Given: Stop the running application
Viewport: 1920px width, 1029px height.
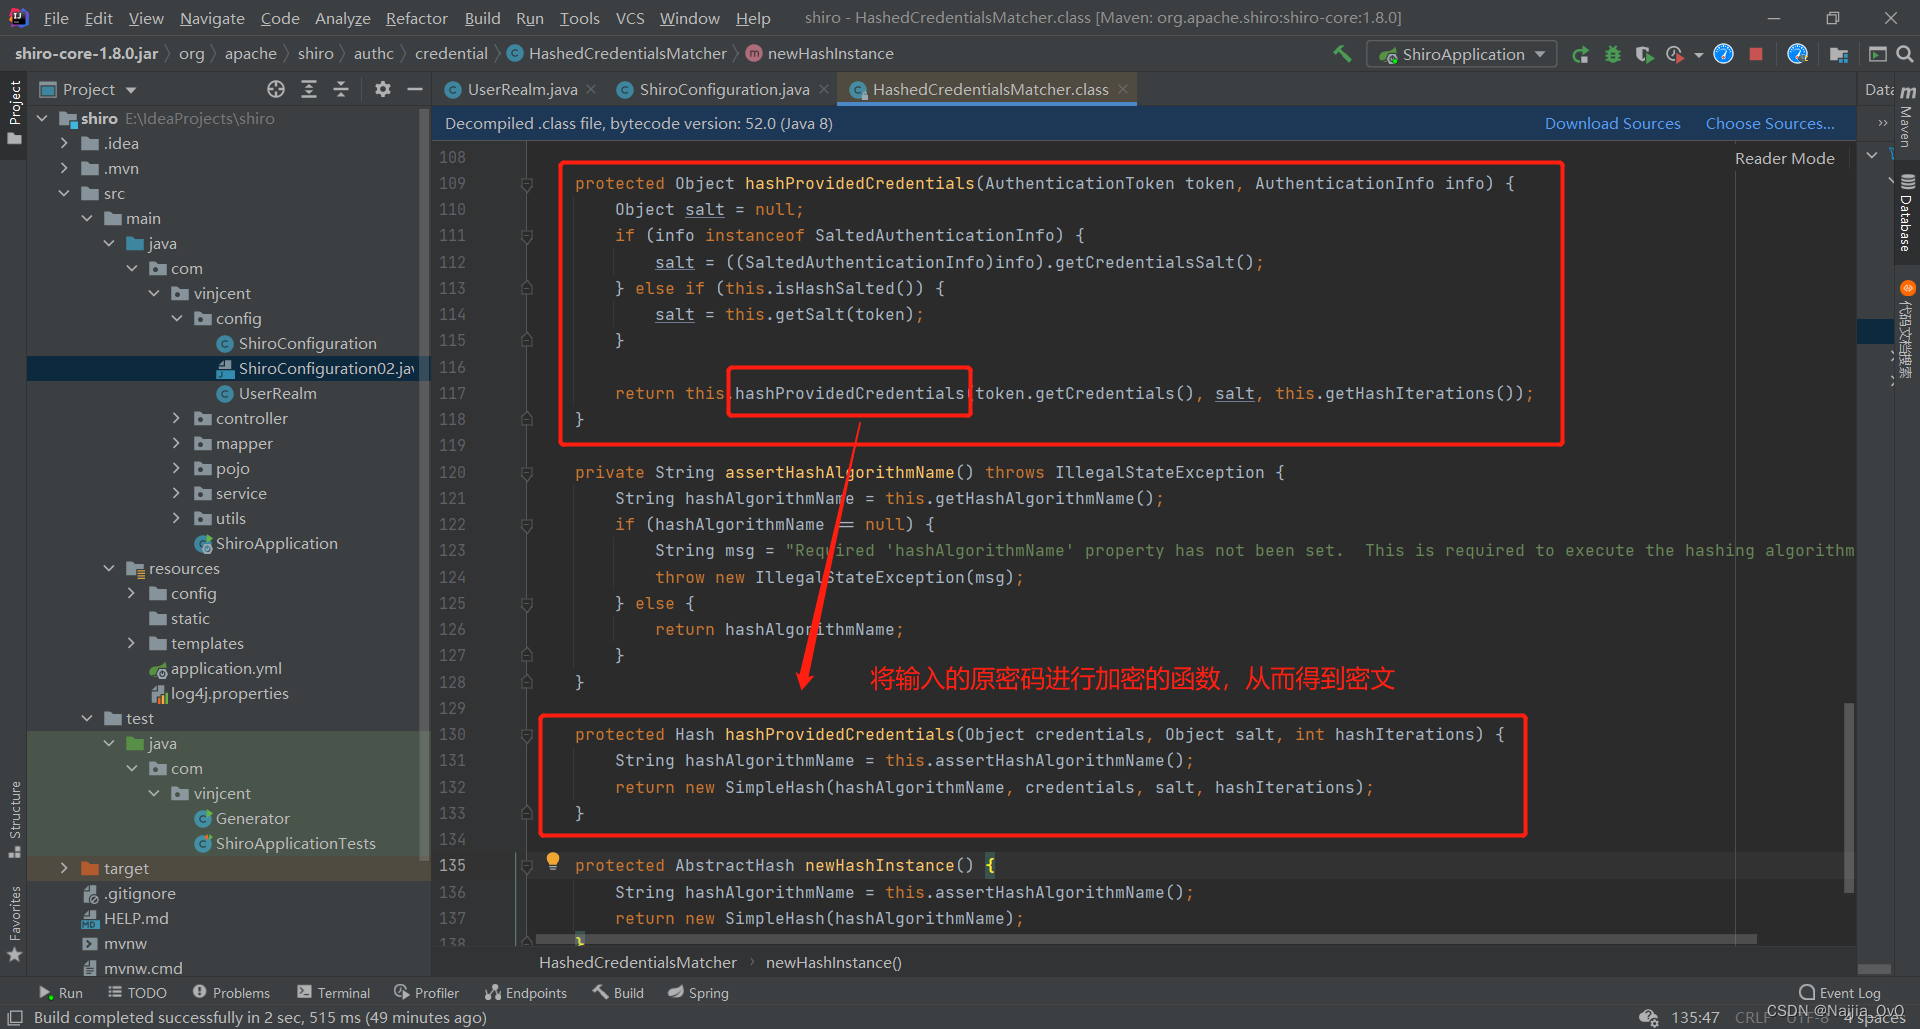Looking at the screenshot, I should coord(1755,54).
